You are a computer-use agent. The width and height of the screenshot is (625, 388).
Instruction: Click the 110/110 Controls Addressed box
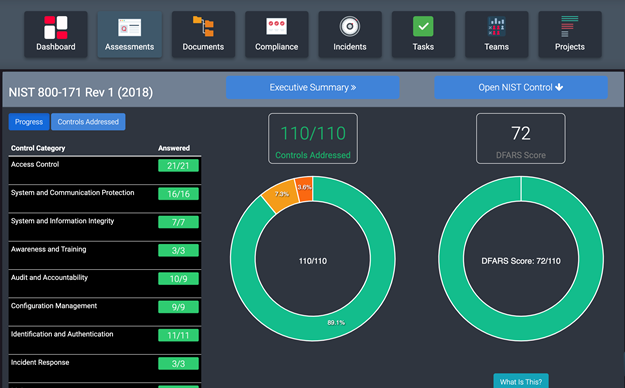pyautogui.click(x=313, y=138)
